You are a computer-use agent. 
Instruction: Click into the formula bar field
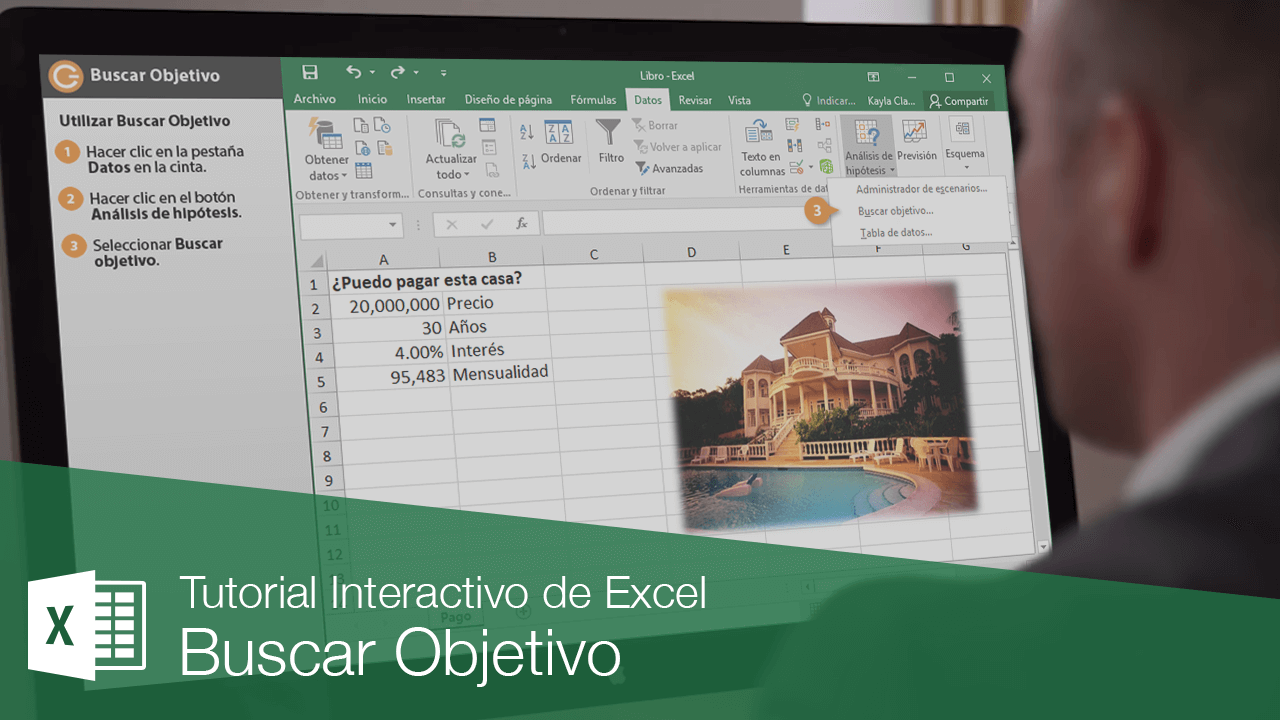[x=687, y=221]
